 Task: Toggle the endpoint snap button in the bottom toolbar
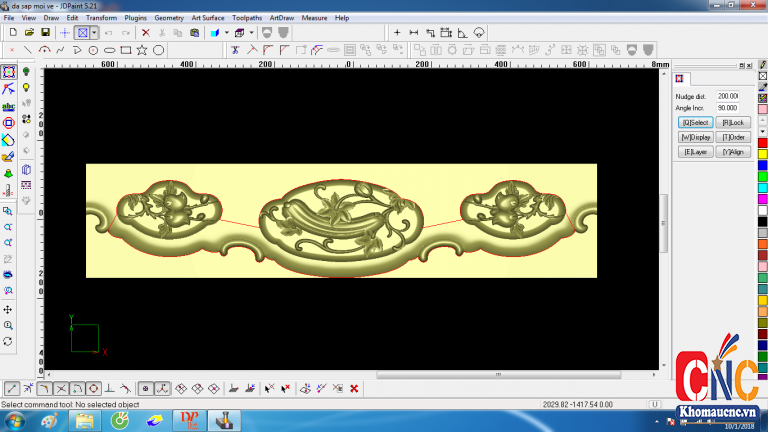pyautogui.click(x=11, y=388)
